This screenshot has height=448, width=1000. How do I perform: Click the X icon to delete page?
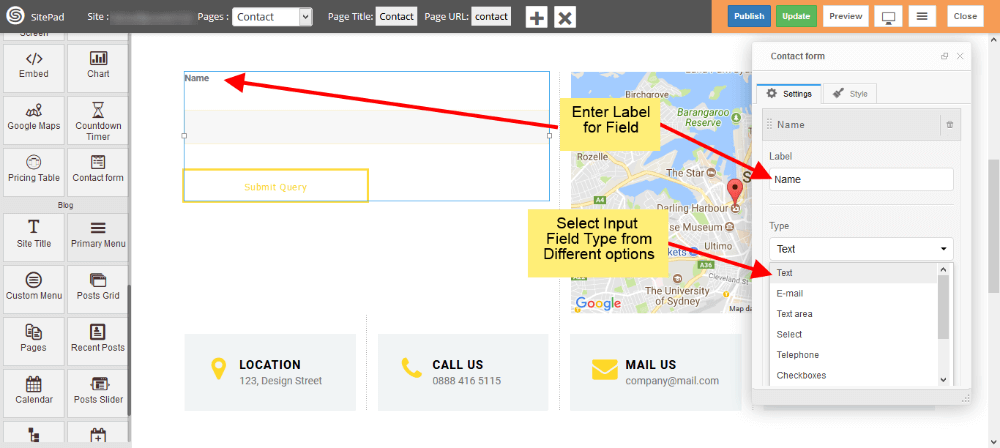point(565,17)
